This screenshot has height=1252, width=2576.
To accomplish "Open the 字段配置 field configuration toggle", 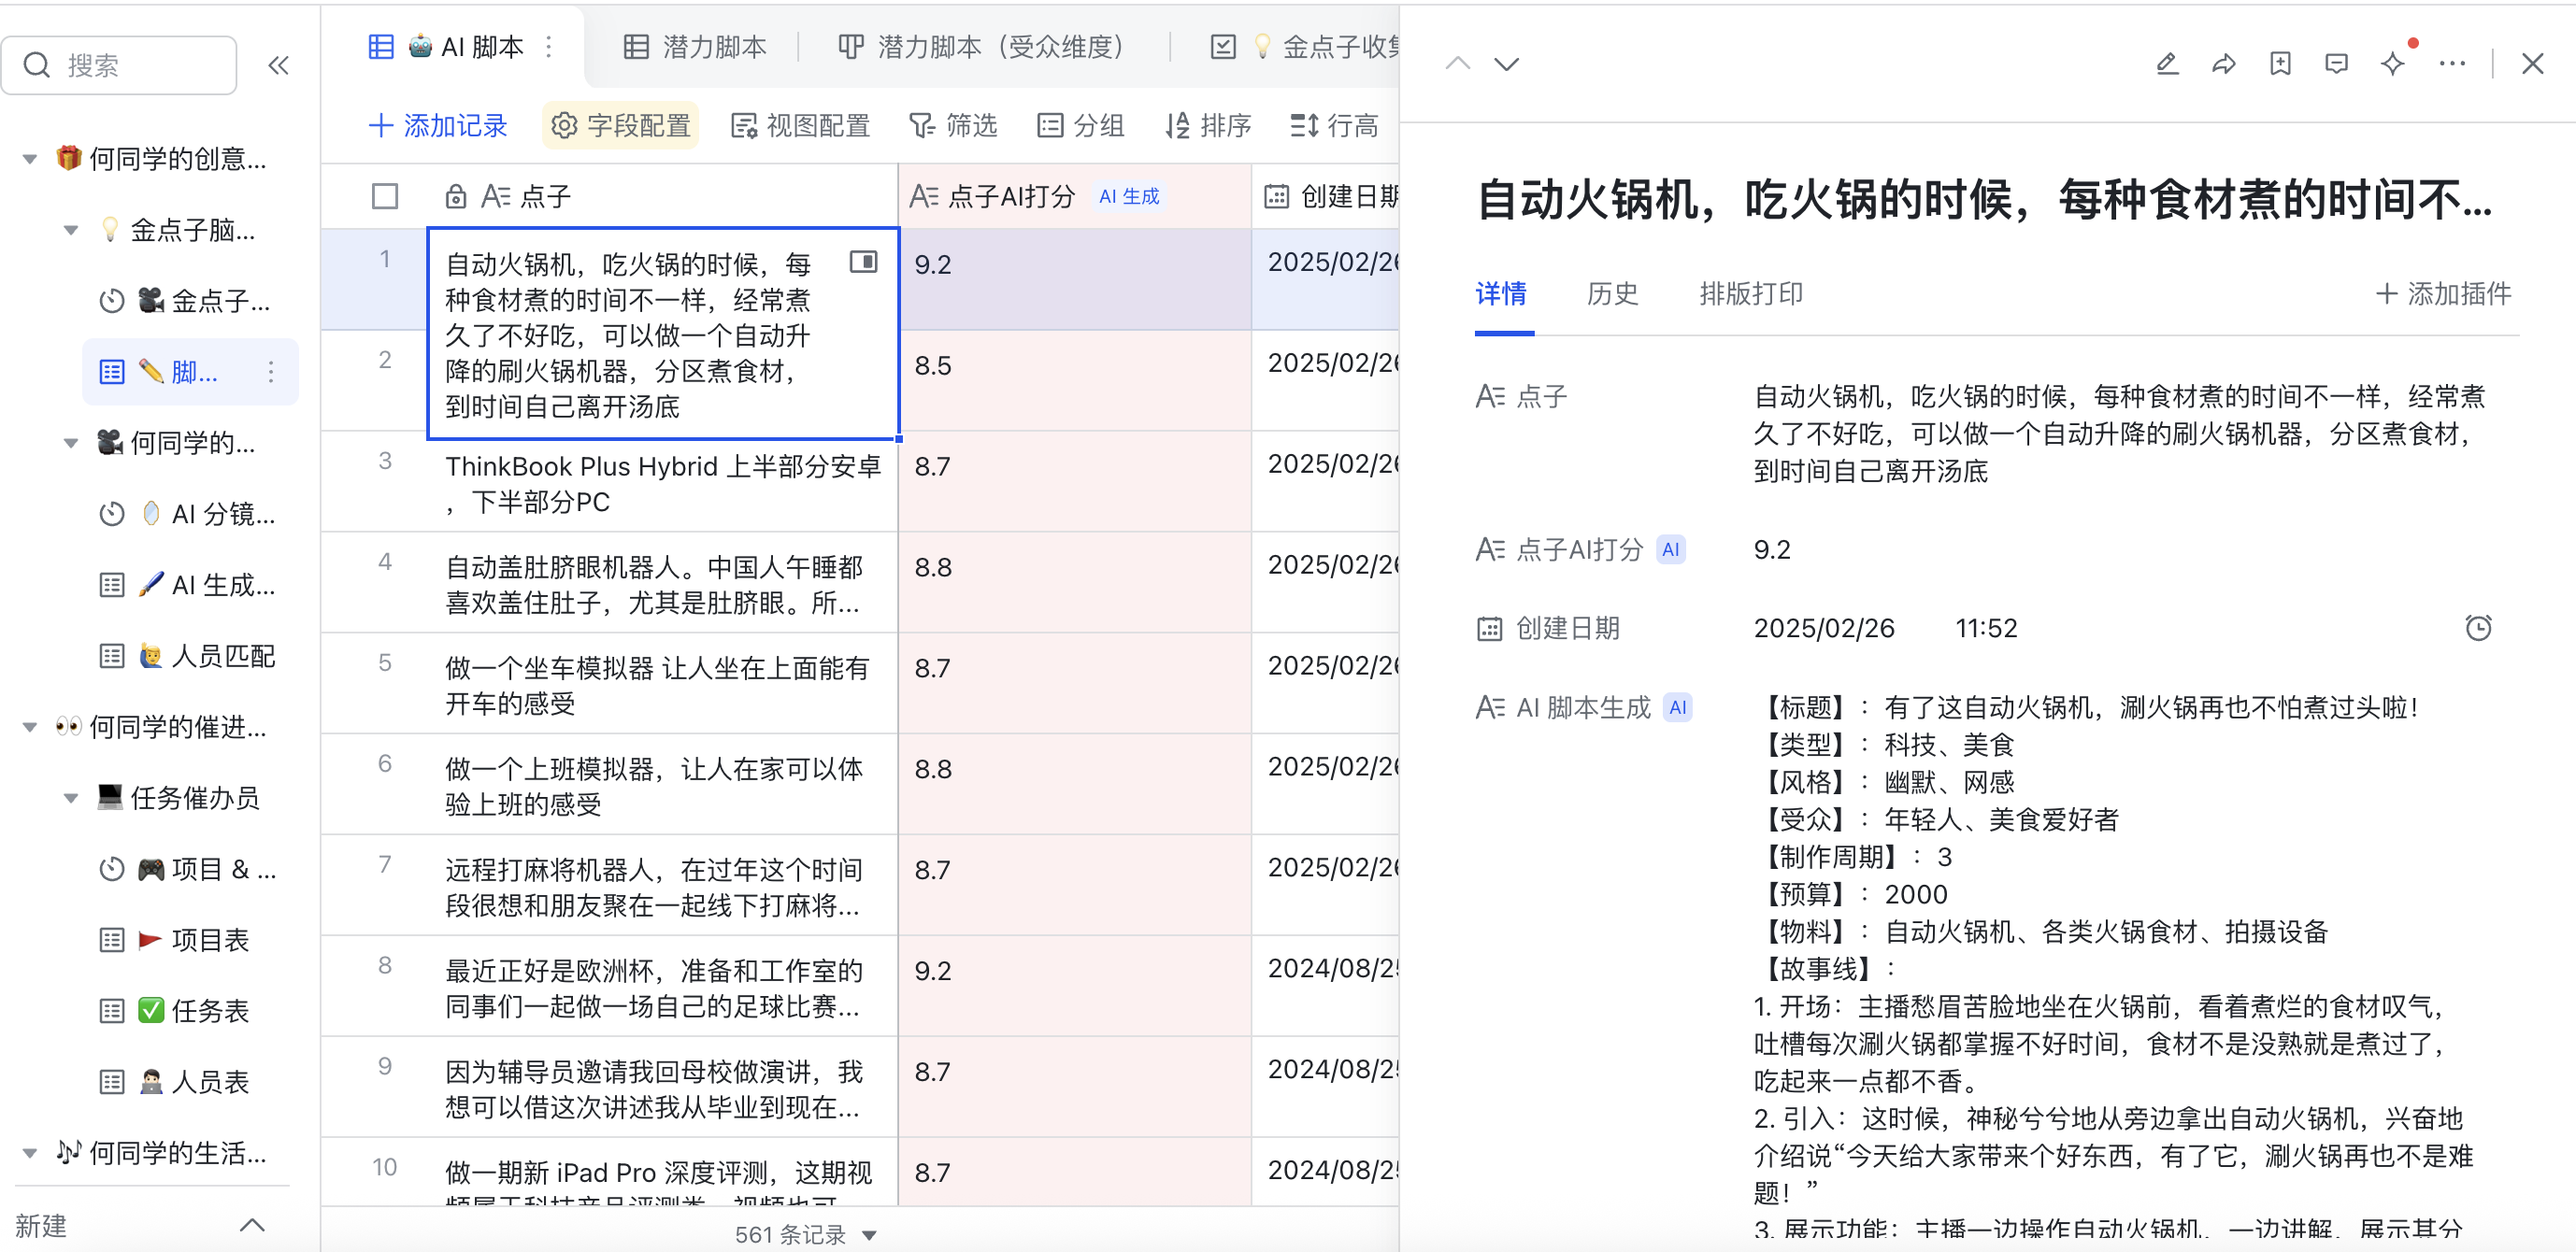I will click(621, 126).
